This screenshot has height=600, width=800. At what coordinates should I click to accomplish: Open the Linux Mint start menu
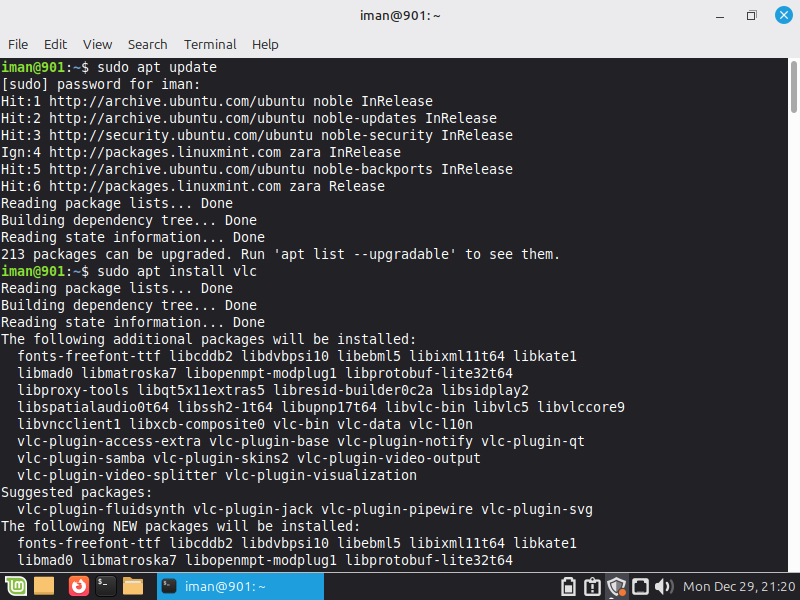point(16,586)
